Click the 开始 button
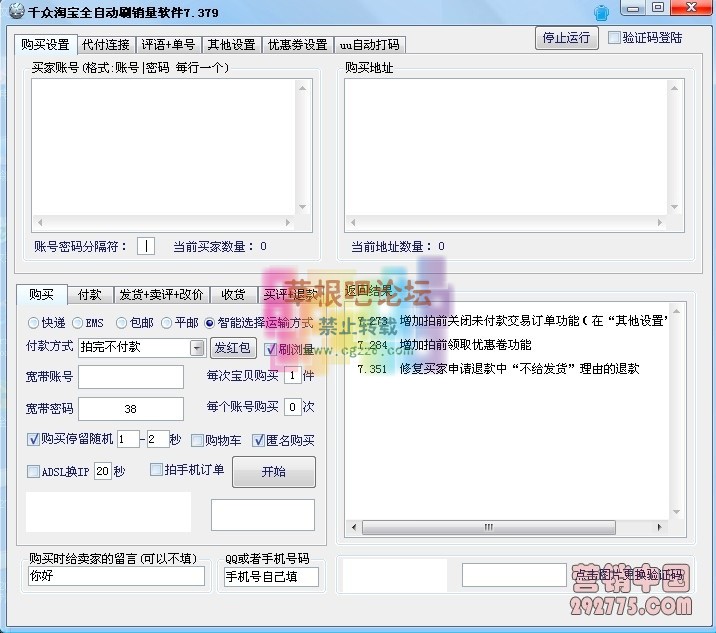Screen dimensions: 716x633 274,472
